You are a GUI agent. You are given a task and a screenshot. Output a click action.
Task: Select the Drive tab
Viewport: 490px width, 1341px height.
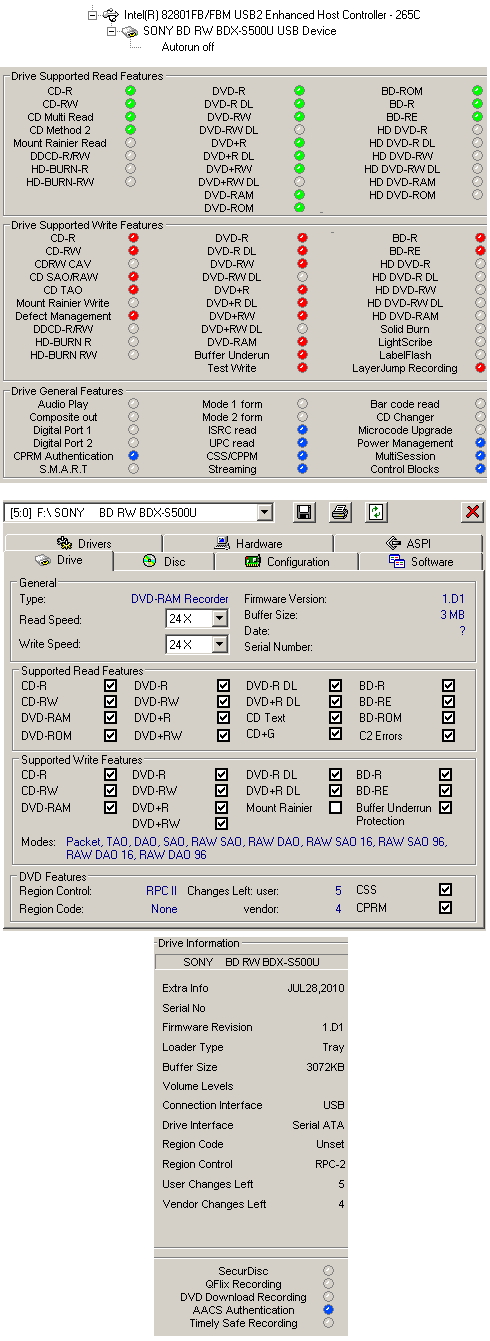coord(60,560)
